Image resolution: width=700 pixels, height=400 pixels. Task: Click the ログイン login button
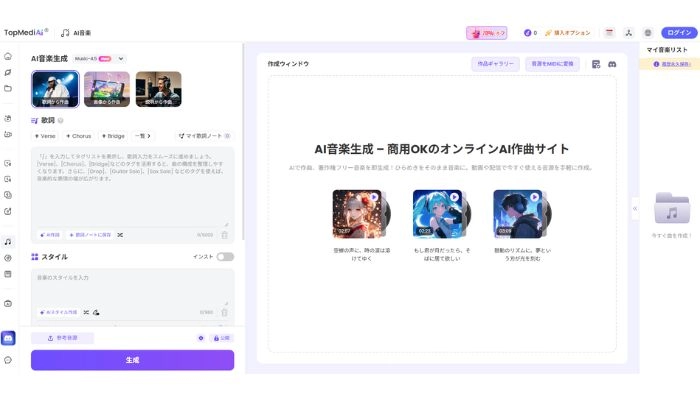point(679,32)
